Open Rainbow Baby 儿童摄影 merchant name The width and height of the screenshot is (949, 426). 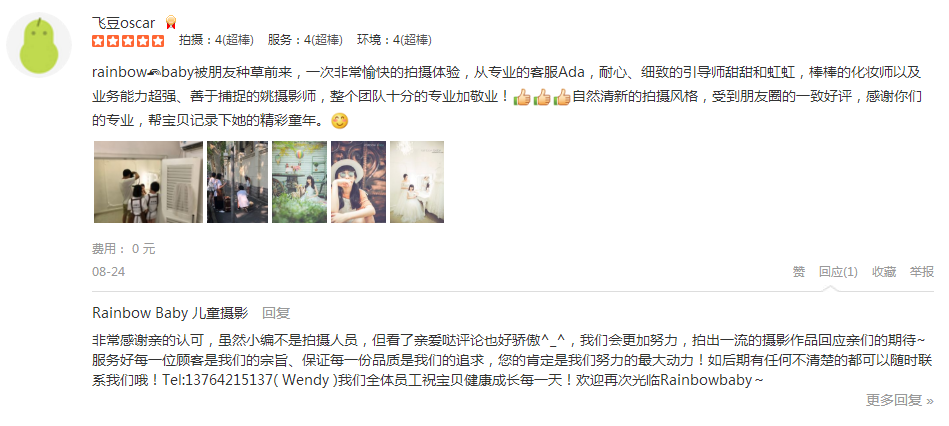(170, 313)
